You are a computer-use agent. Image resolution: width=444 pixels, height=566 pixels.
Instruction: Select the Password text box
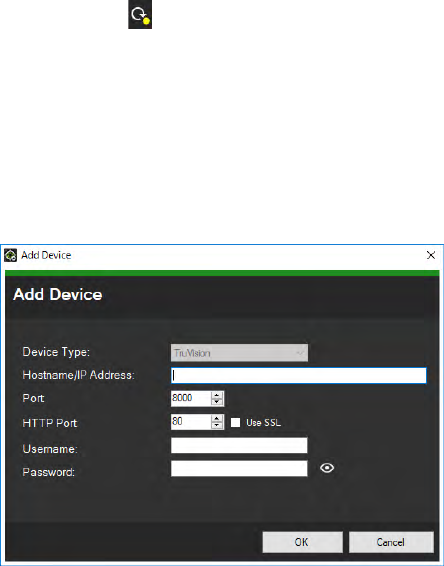(239, 469)
